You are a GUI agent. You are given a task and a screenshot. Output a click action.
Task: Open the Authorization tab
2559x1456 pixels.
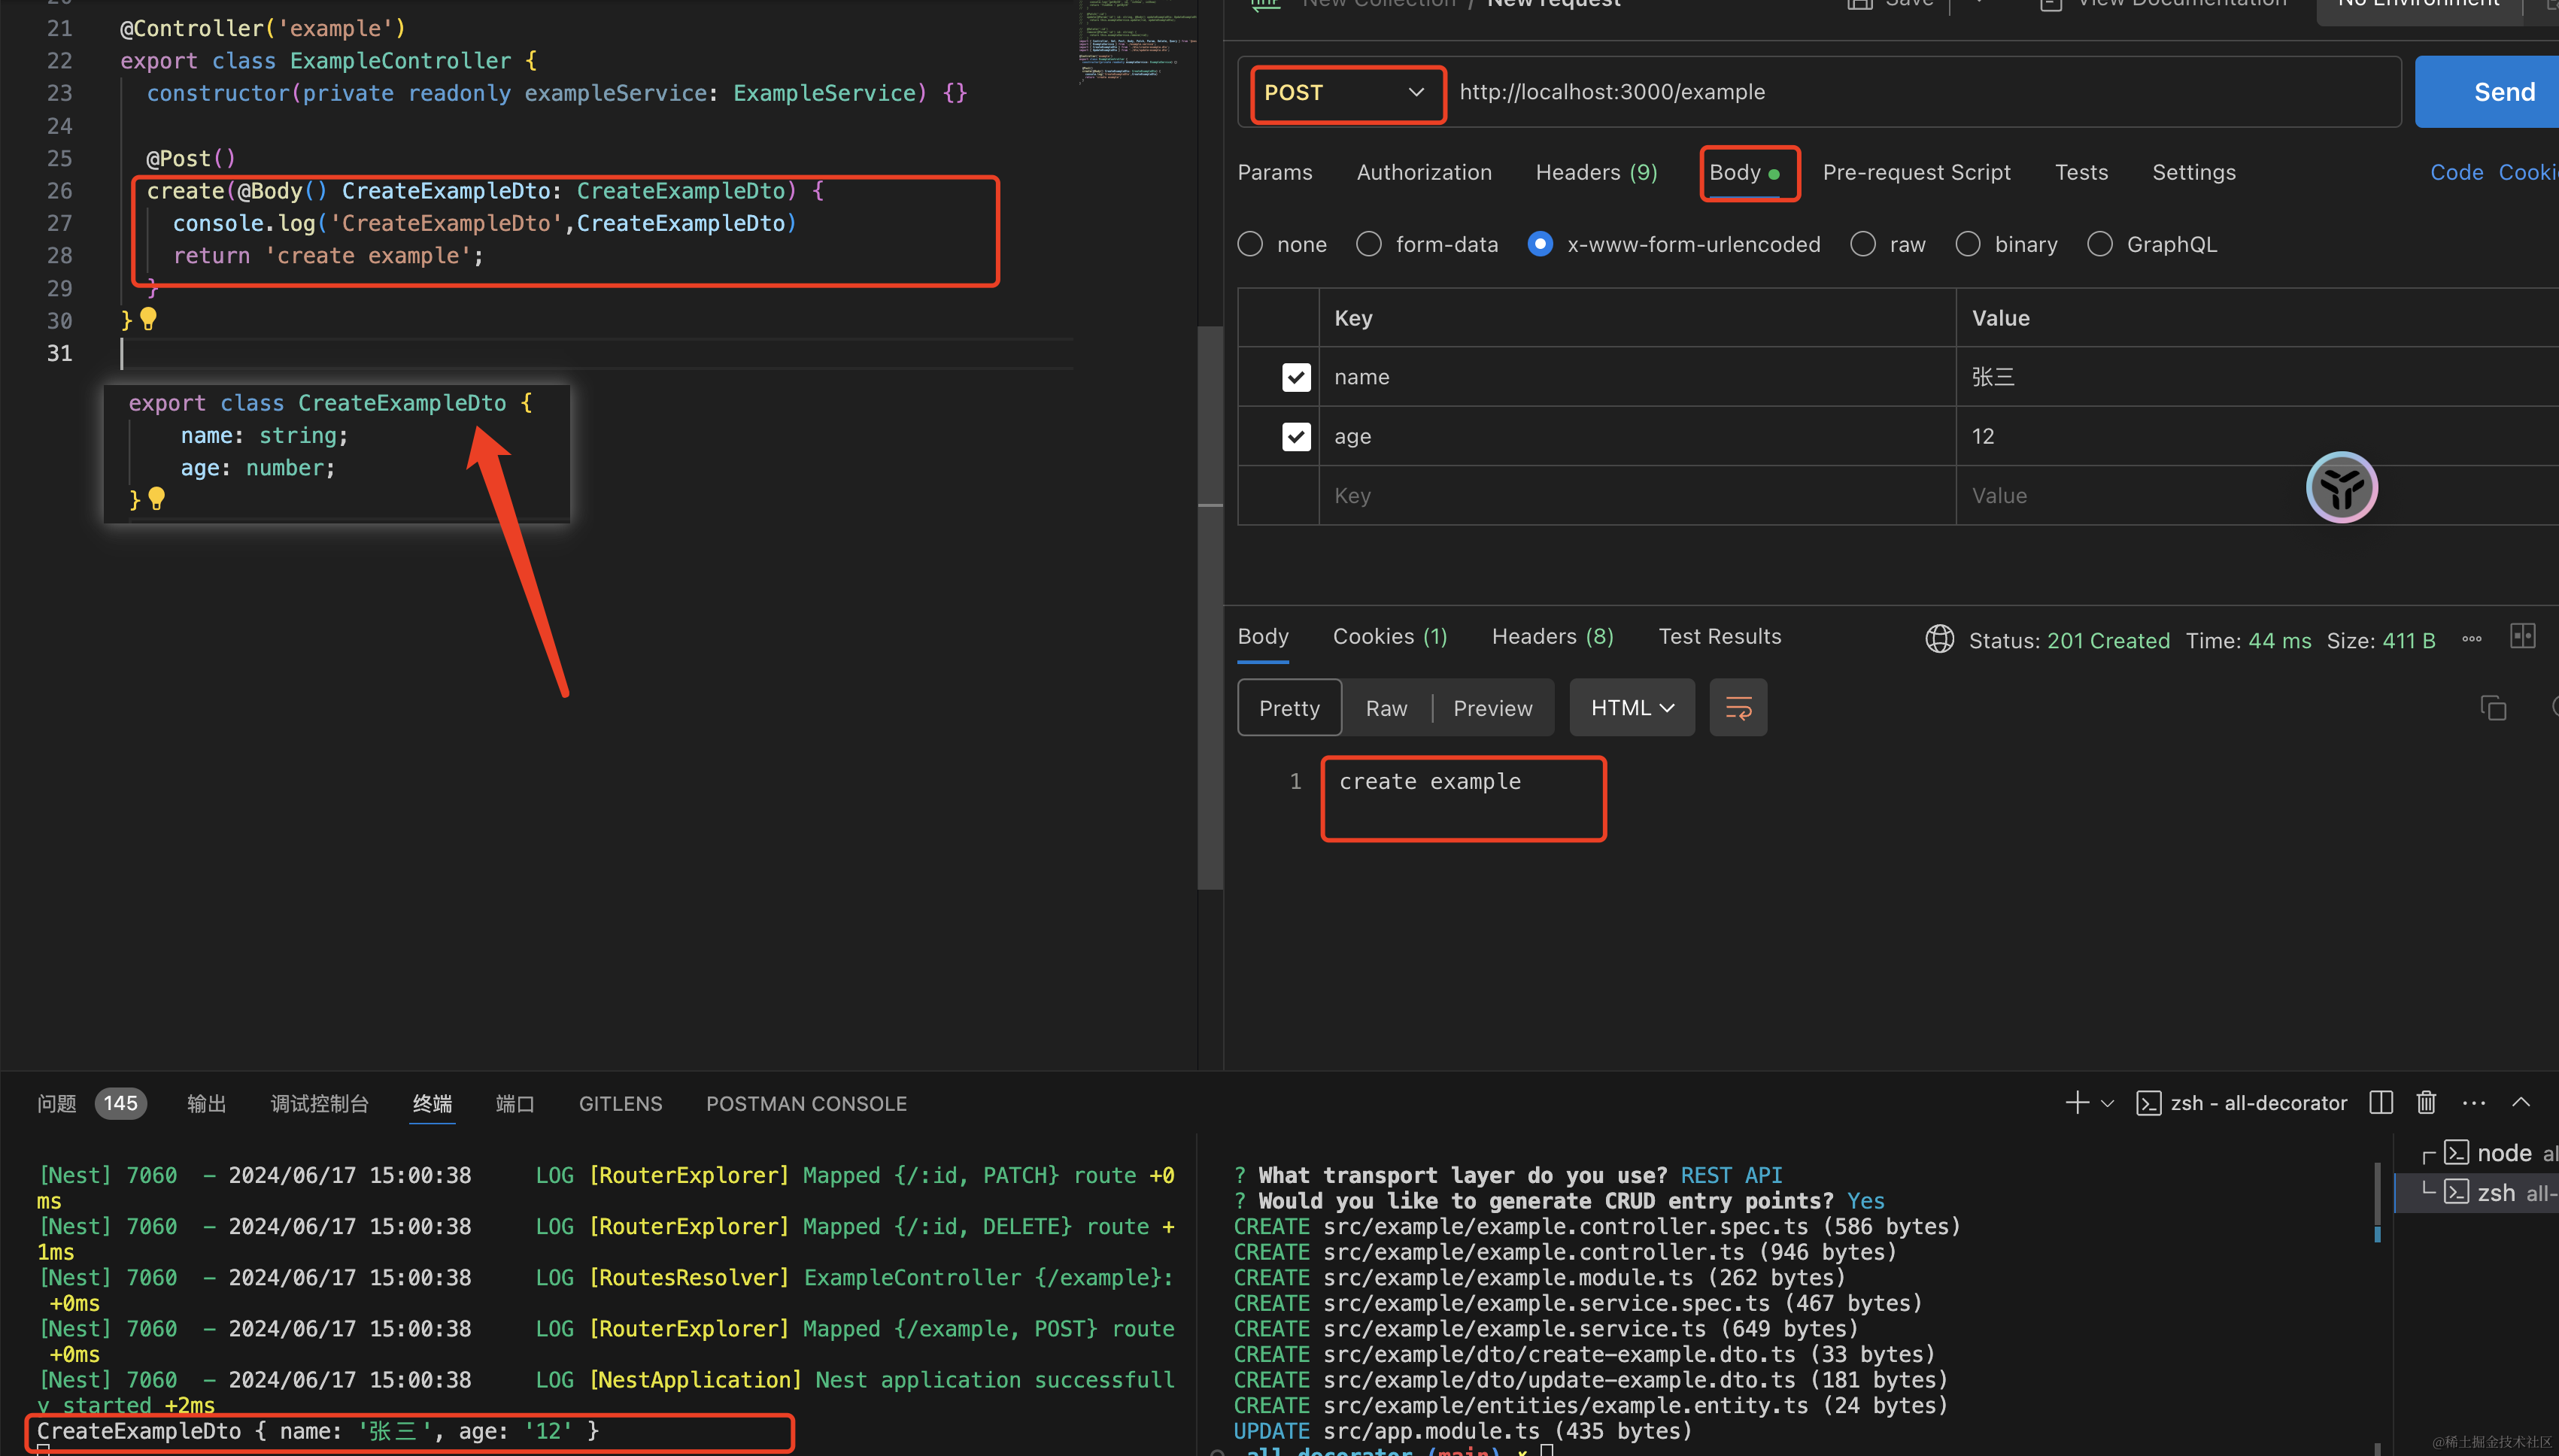click(x=1423, y=173)
